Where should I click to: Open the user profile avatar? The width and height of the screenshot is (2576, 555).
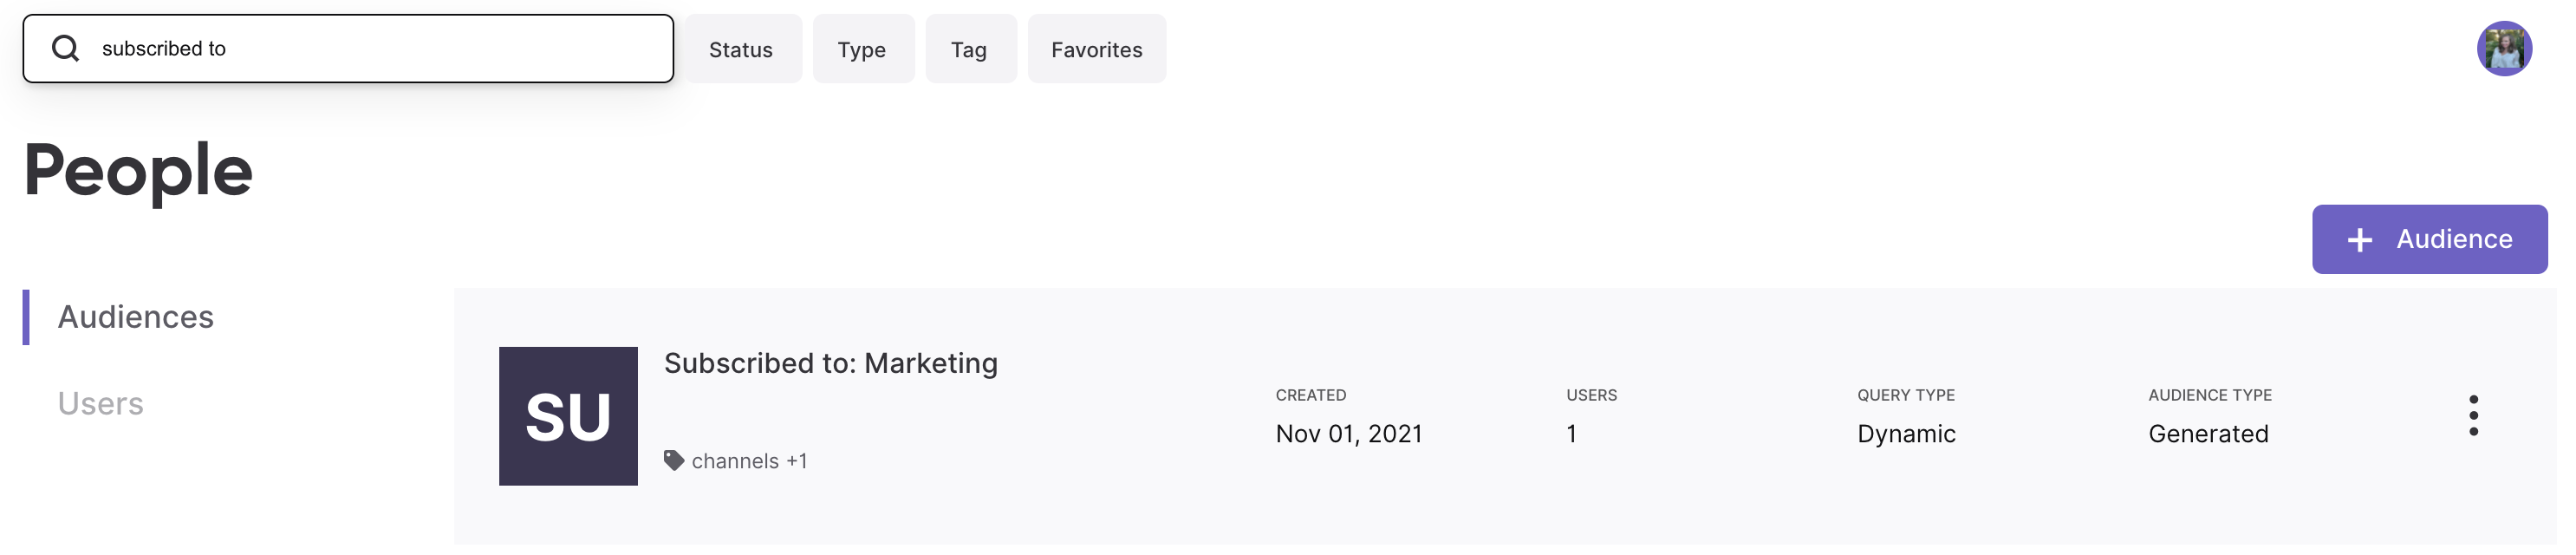[x=2504, y=48]
